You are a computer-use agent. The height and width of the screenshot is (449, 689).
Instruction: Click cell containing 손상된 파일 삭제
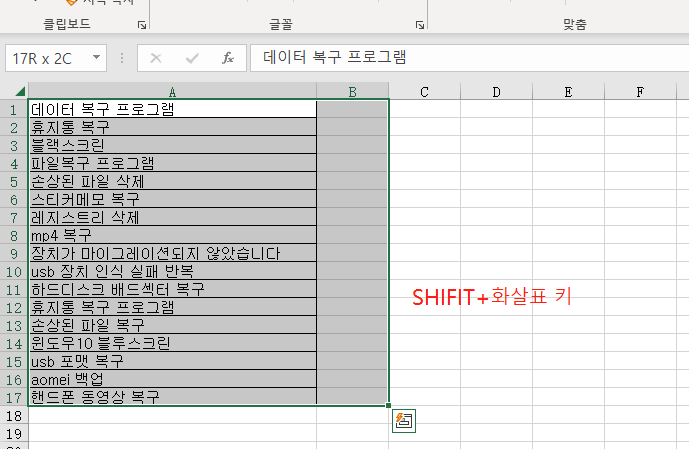pyautogui.click(x=172, y=181)
